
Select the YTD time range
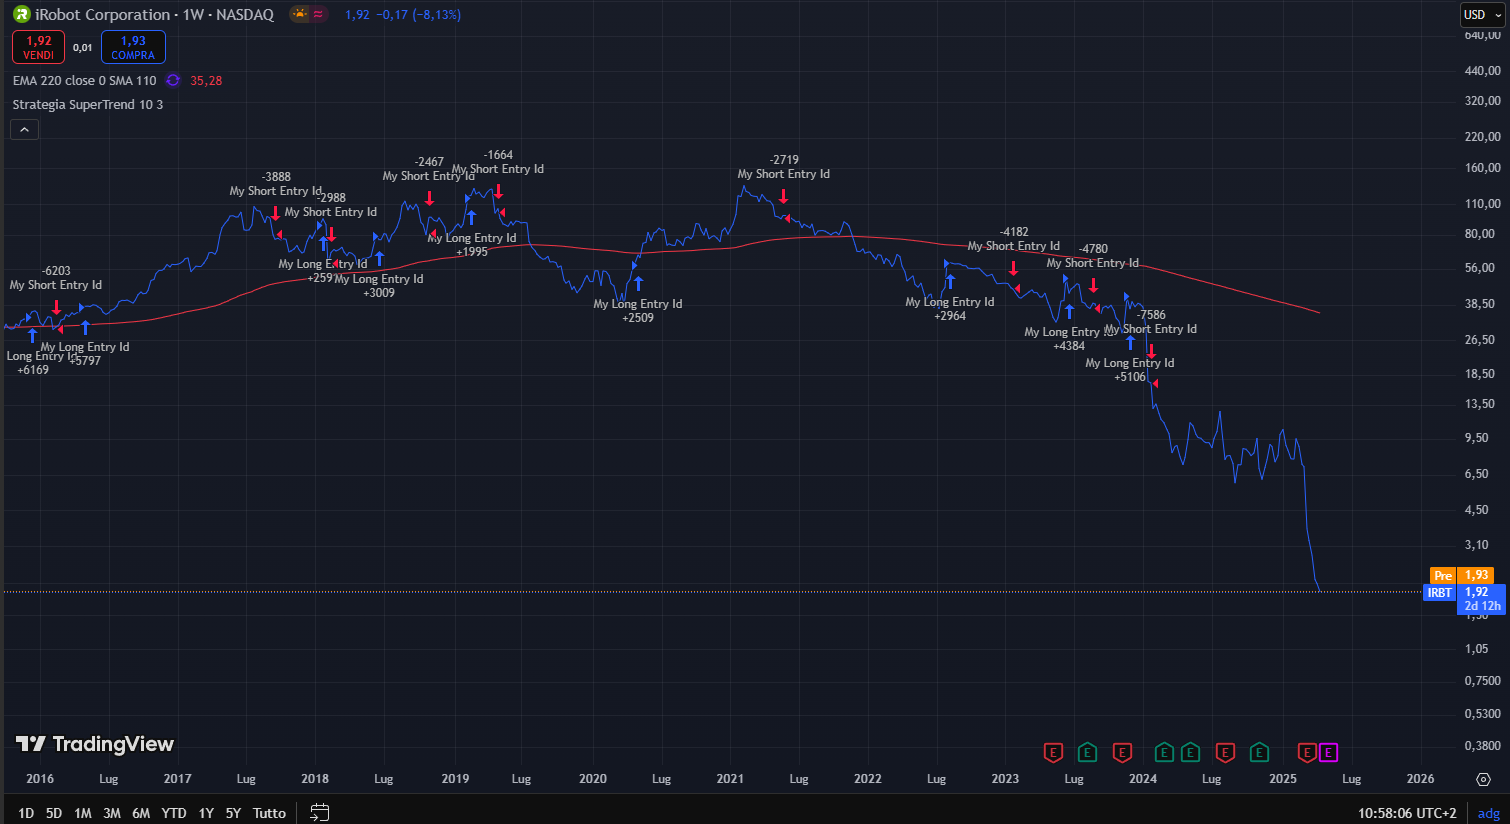coord(174,813)
